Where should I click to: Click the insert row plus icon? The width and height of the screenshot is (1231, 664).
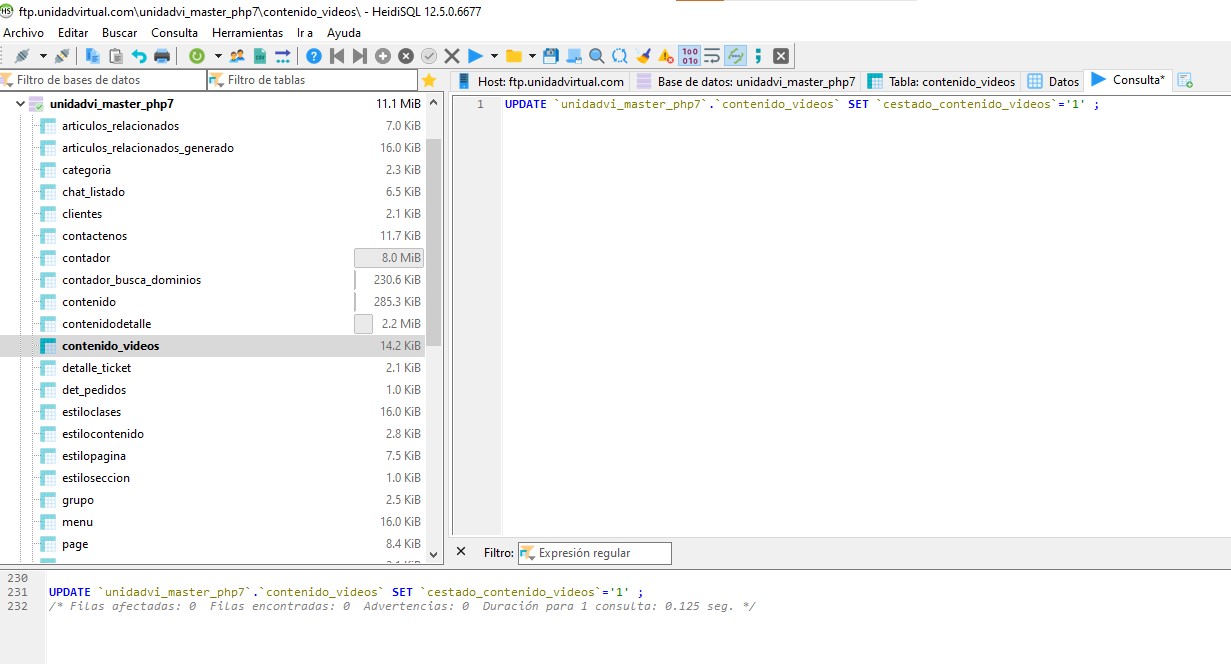pyautogui.click(x=383, y=56)
